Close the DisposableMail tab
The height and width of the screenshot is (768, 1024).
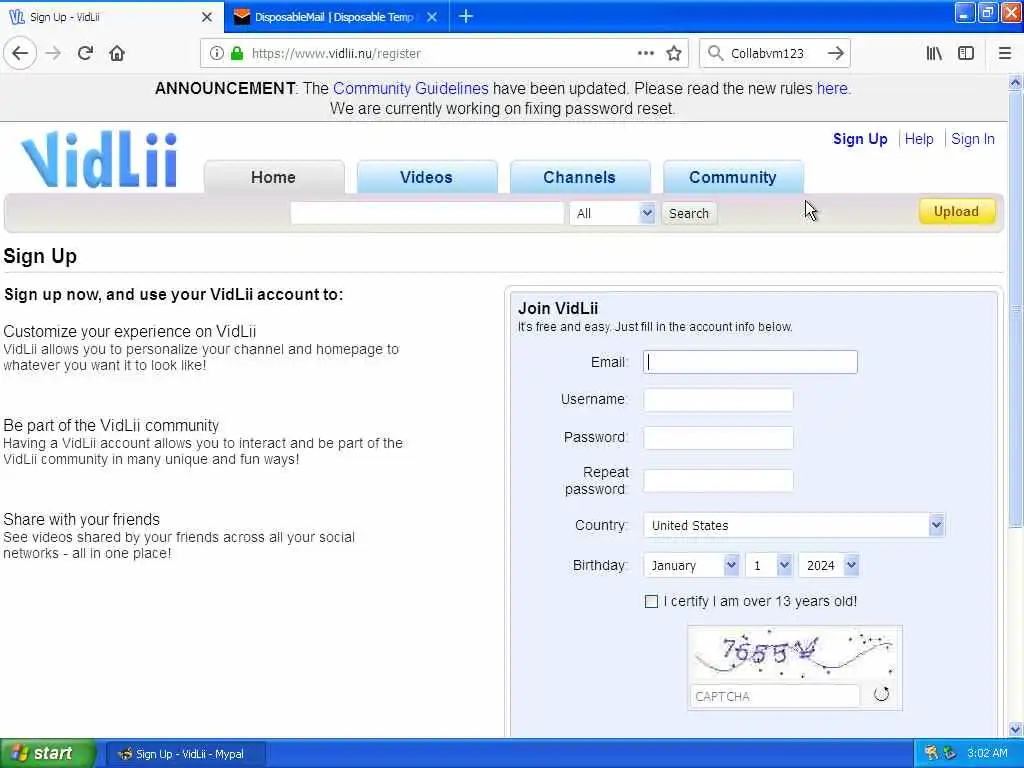(432, 17)
